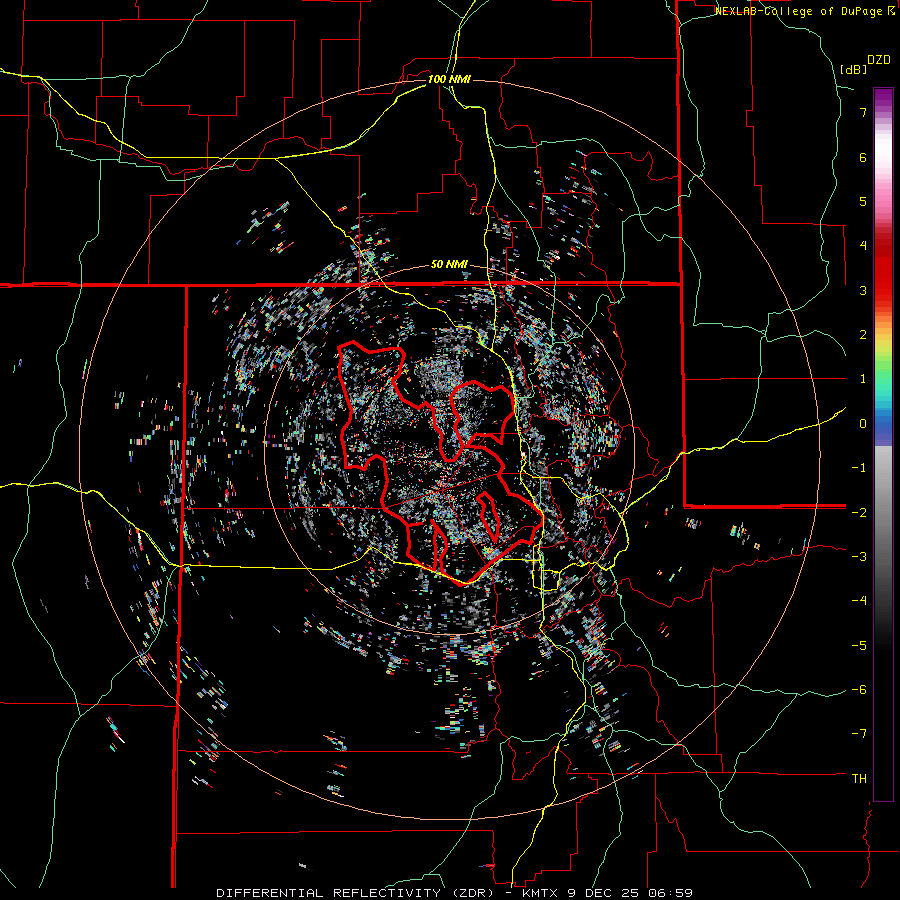Click the -7 value on the color scale
Viewport: 900px width, 900px height.
click(859, 734)
